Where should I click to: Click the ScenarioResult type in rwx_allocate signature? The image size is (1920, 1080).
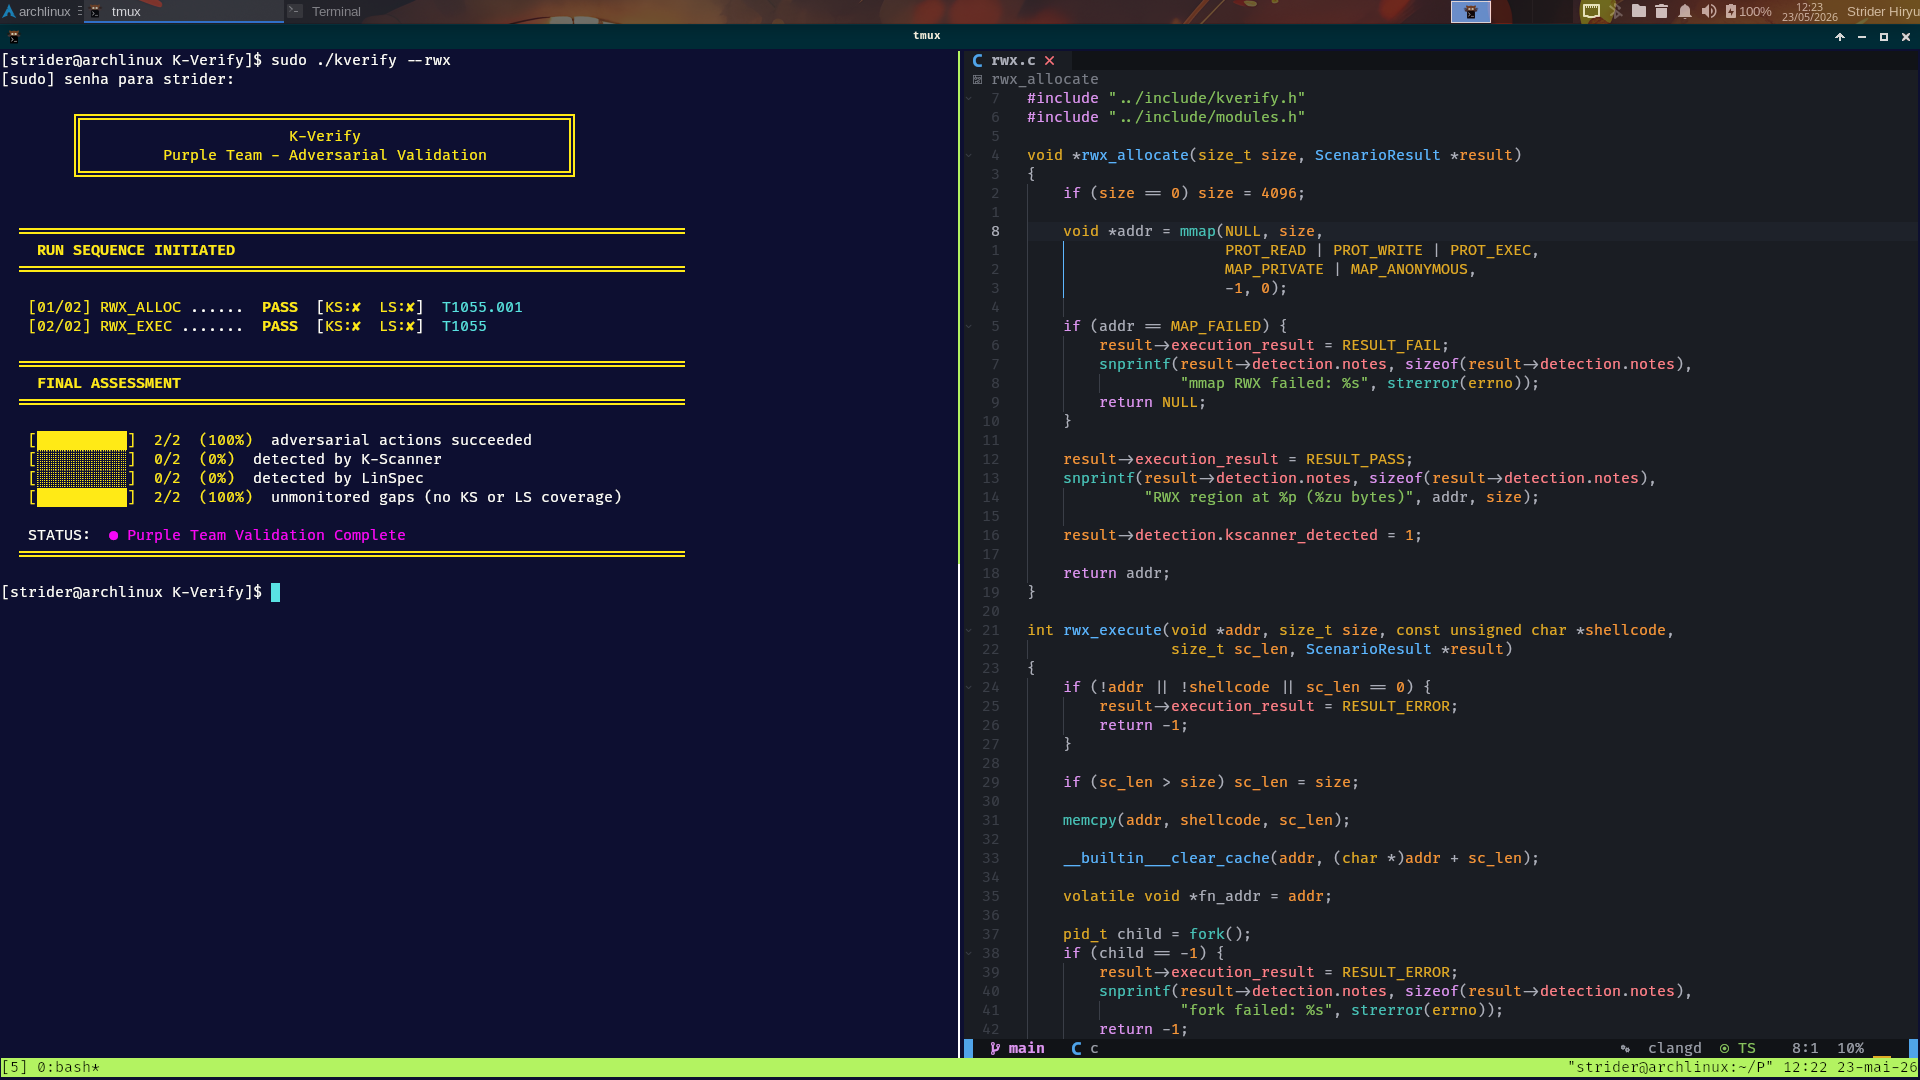click(x=1377, y=155)
